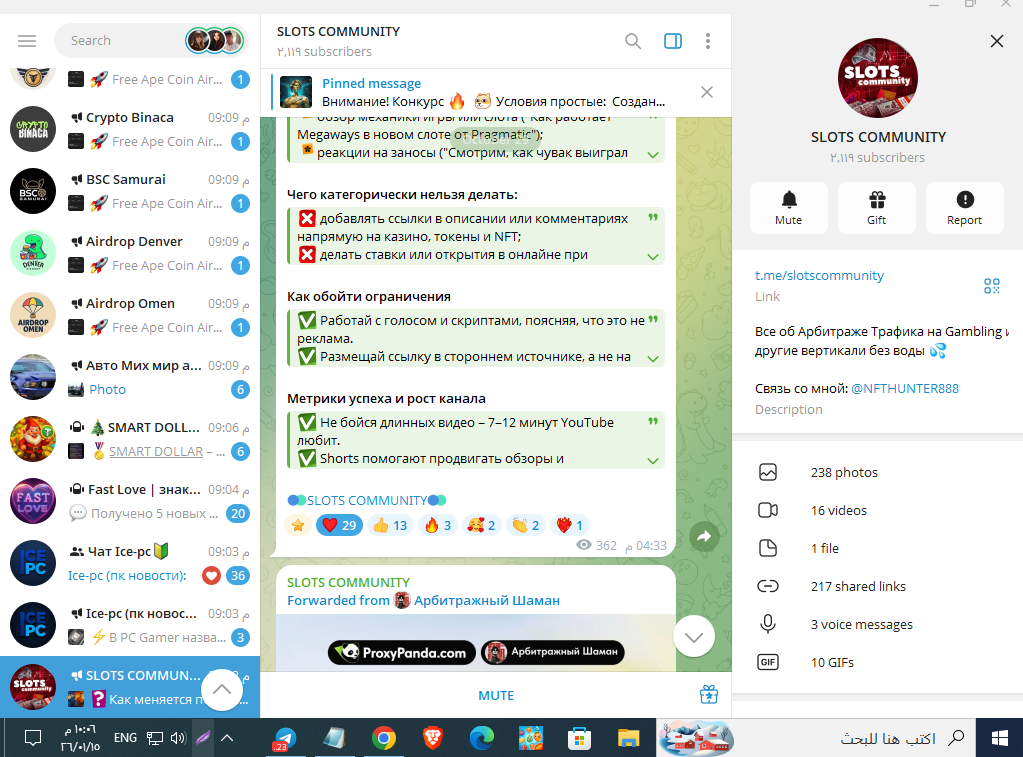
Task: Launch Google Chrome from the taskbar
Action: point(384,738)
